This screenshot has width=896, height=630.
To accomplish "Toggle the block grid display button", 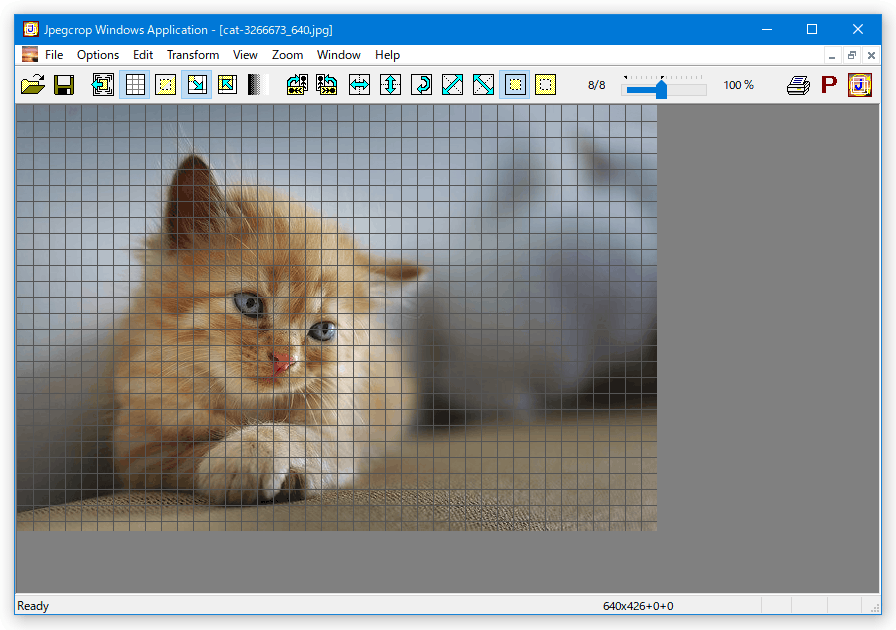I will (x=135, y=85).
